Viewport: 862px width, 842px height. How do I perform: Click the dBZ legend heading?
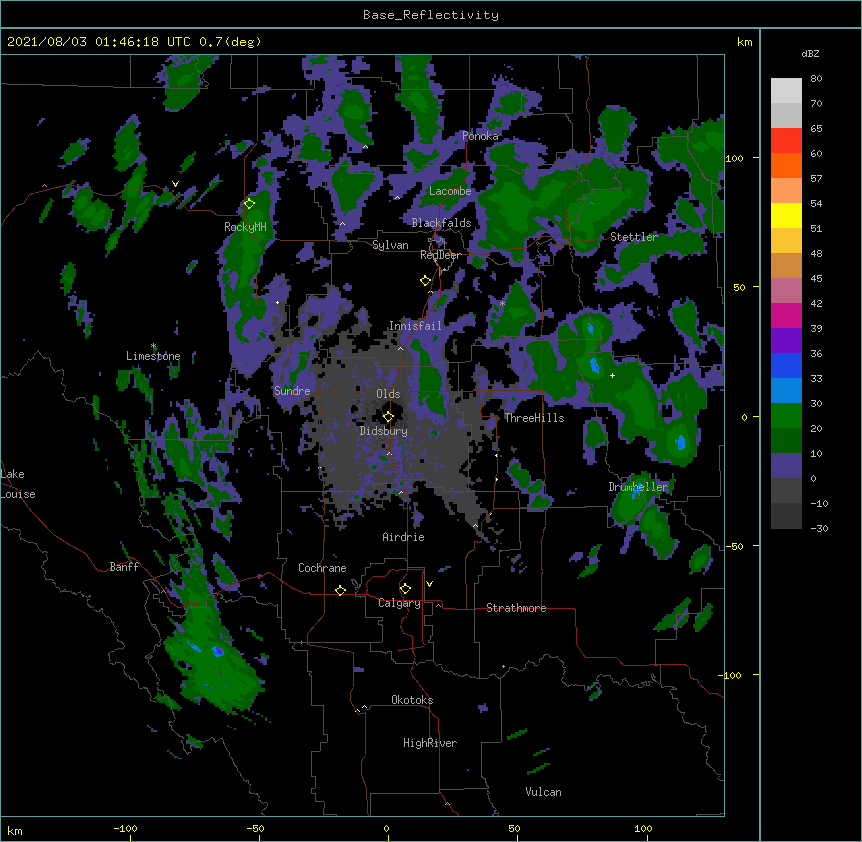tap(810, 54)
